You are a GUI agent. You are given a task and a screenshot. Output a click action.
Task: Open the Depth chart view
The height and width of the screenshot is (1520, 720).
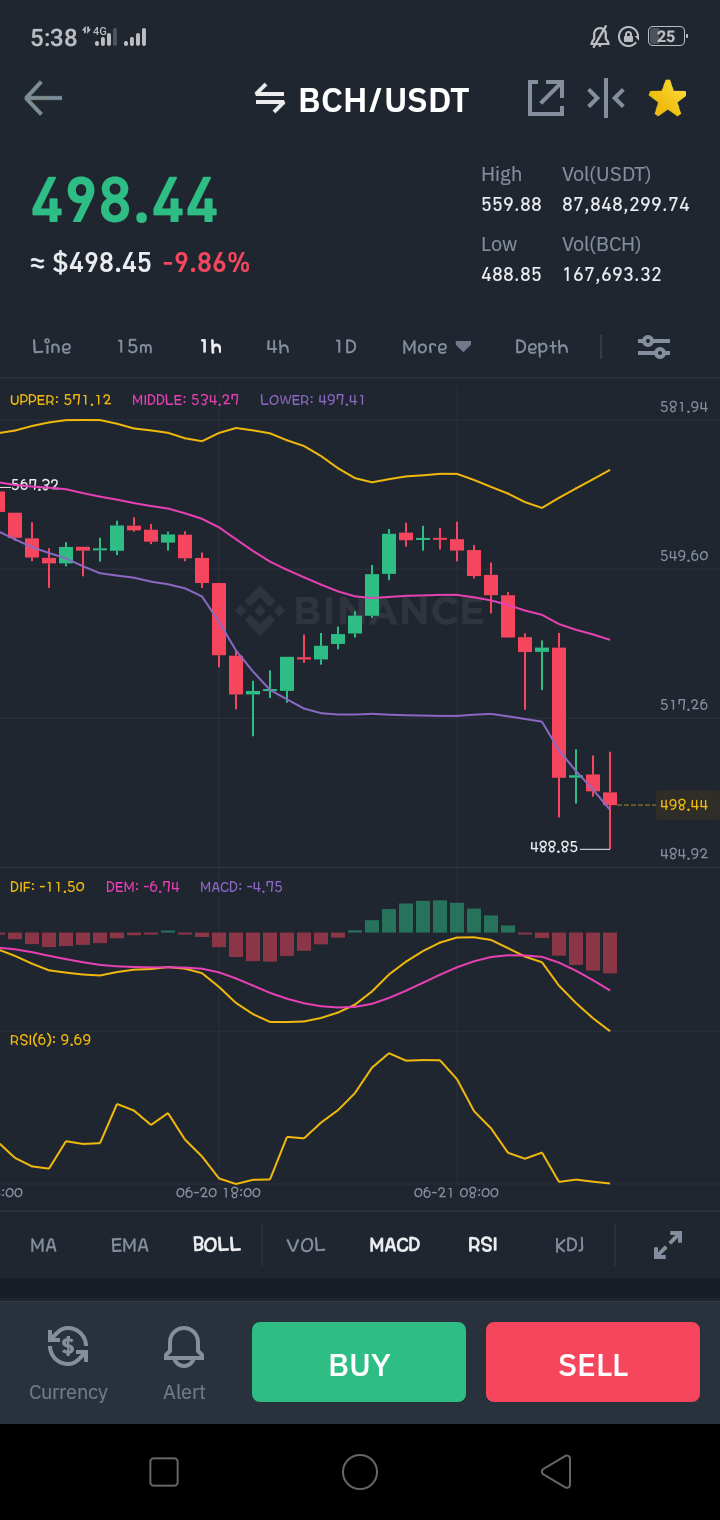[541, 347]
